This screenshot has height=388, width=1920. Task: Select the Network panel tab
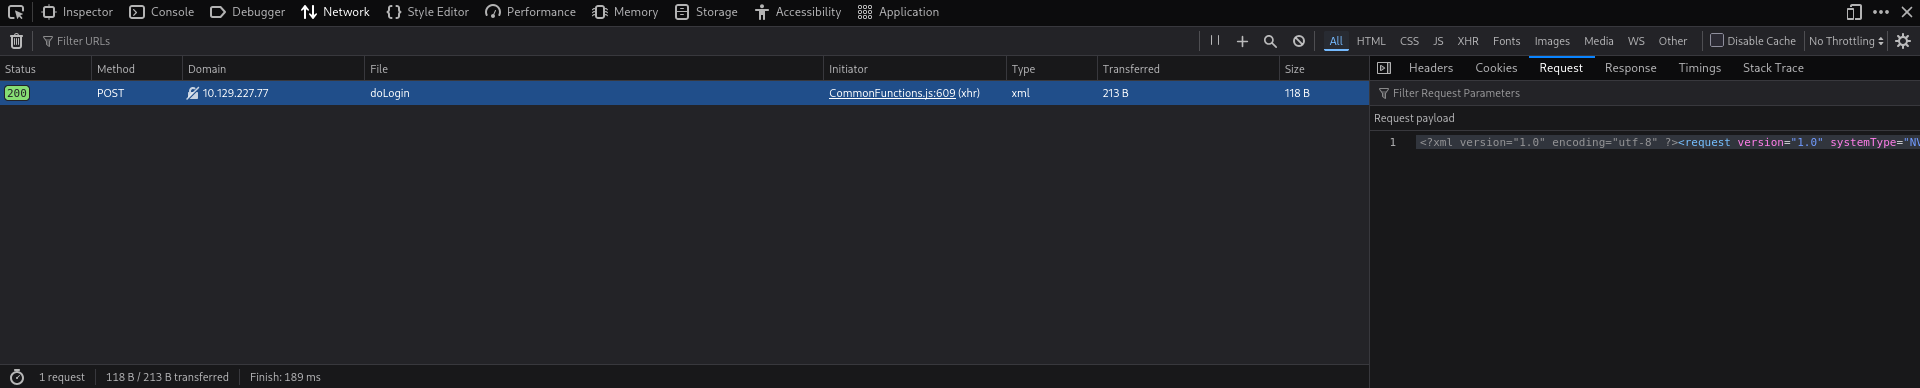pos(336,12)
